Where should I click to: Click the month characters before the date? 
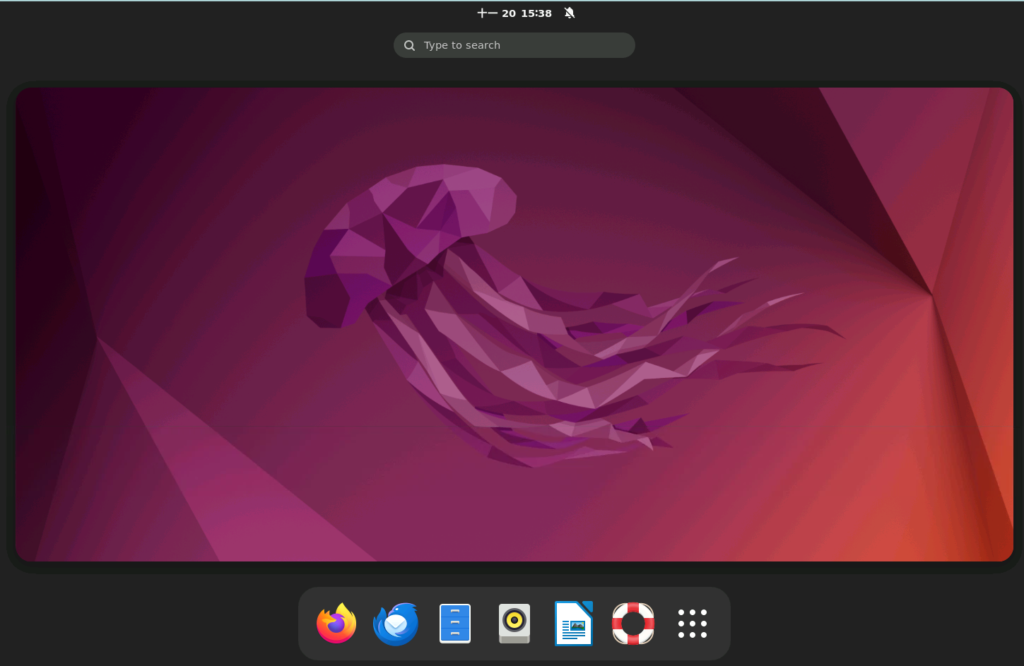(487, 13)
